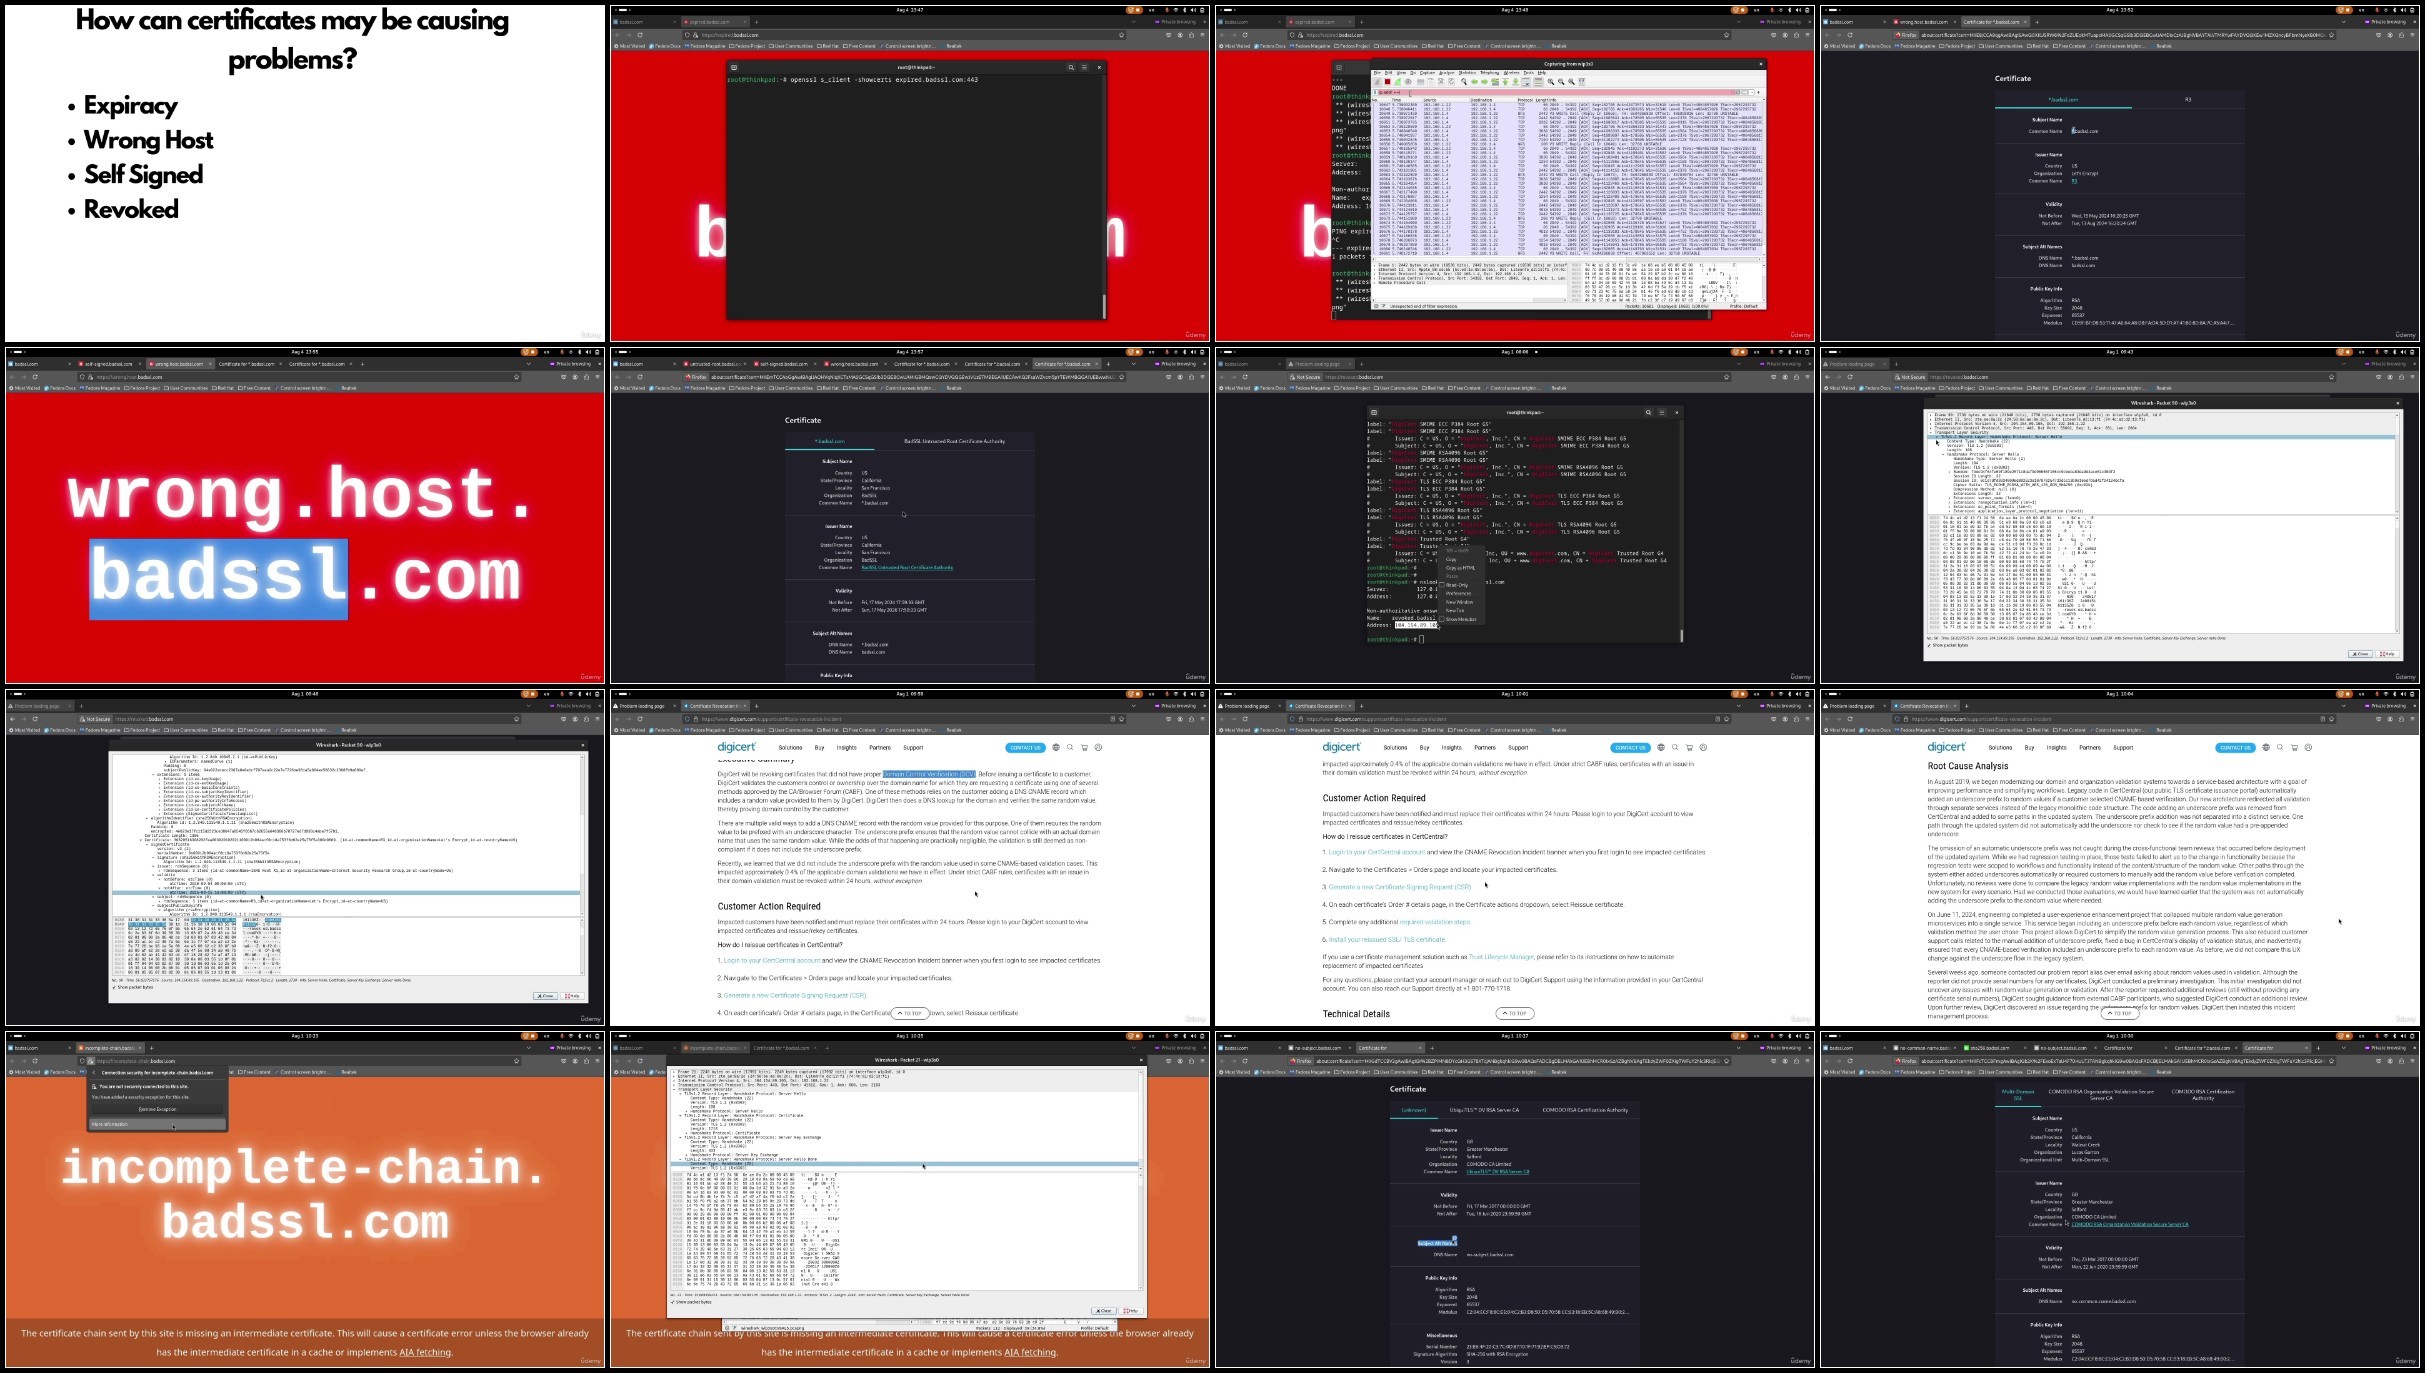Click pink ip.addr display filter field in Wireshark
The image size is (2425, 1373).
click(x=1560, y=92)
